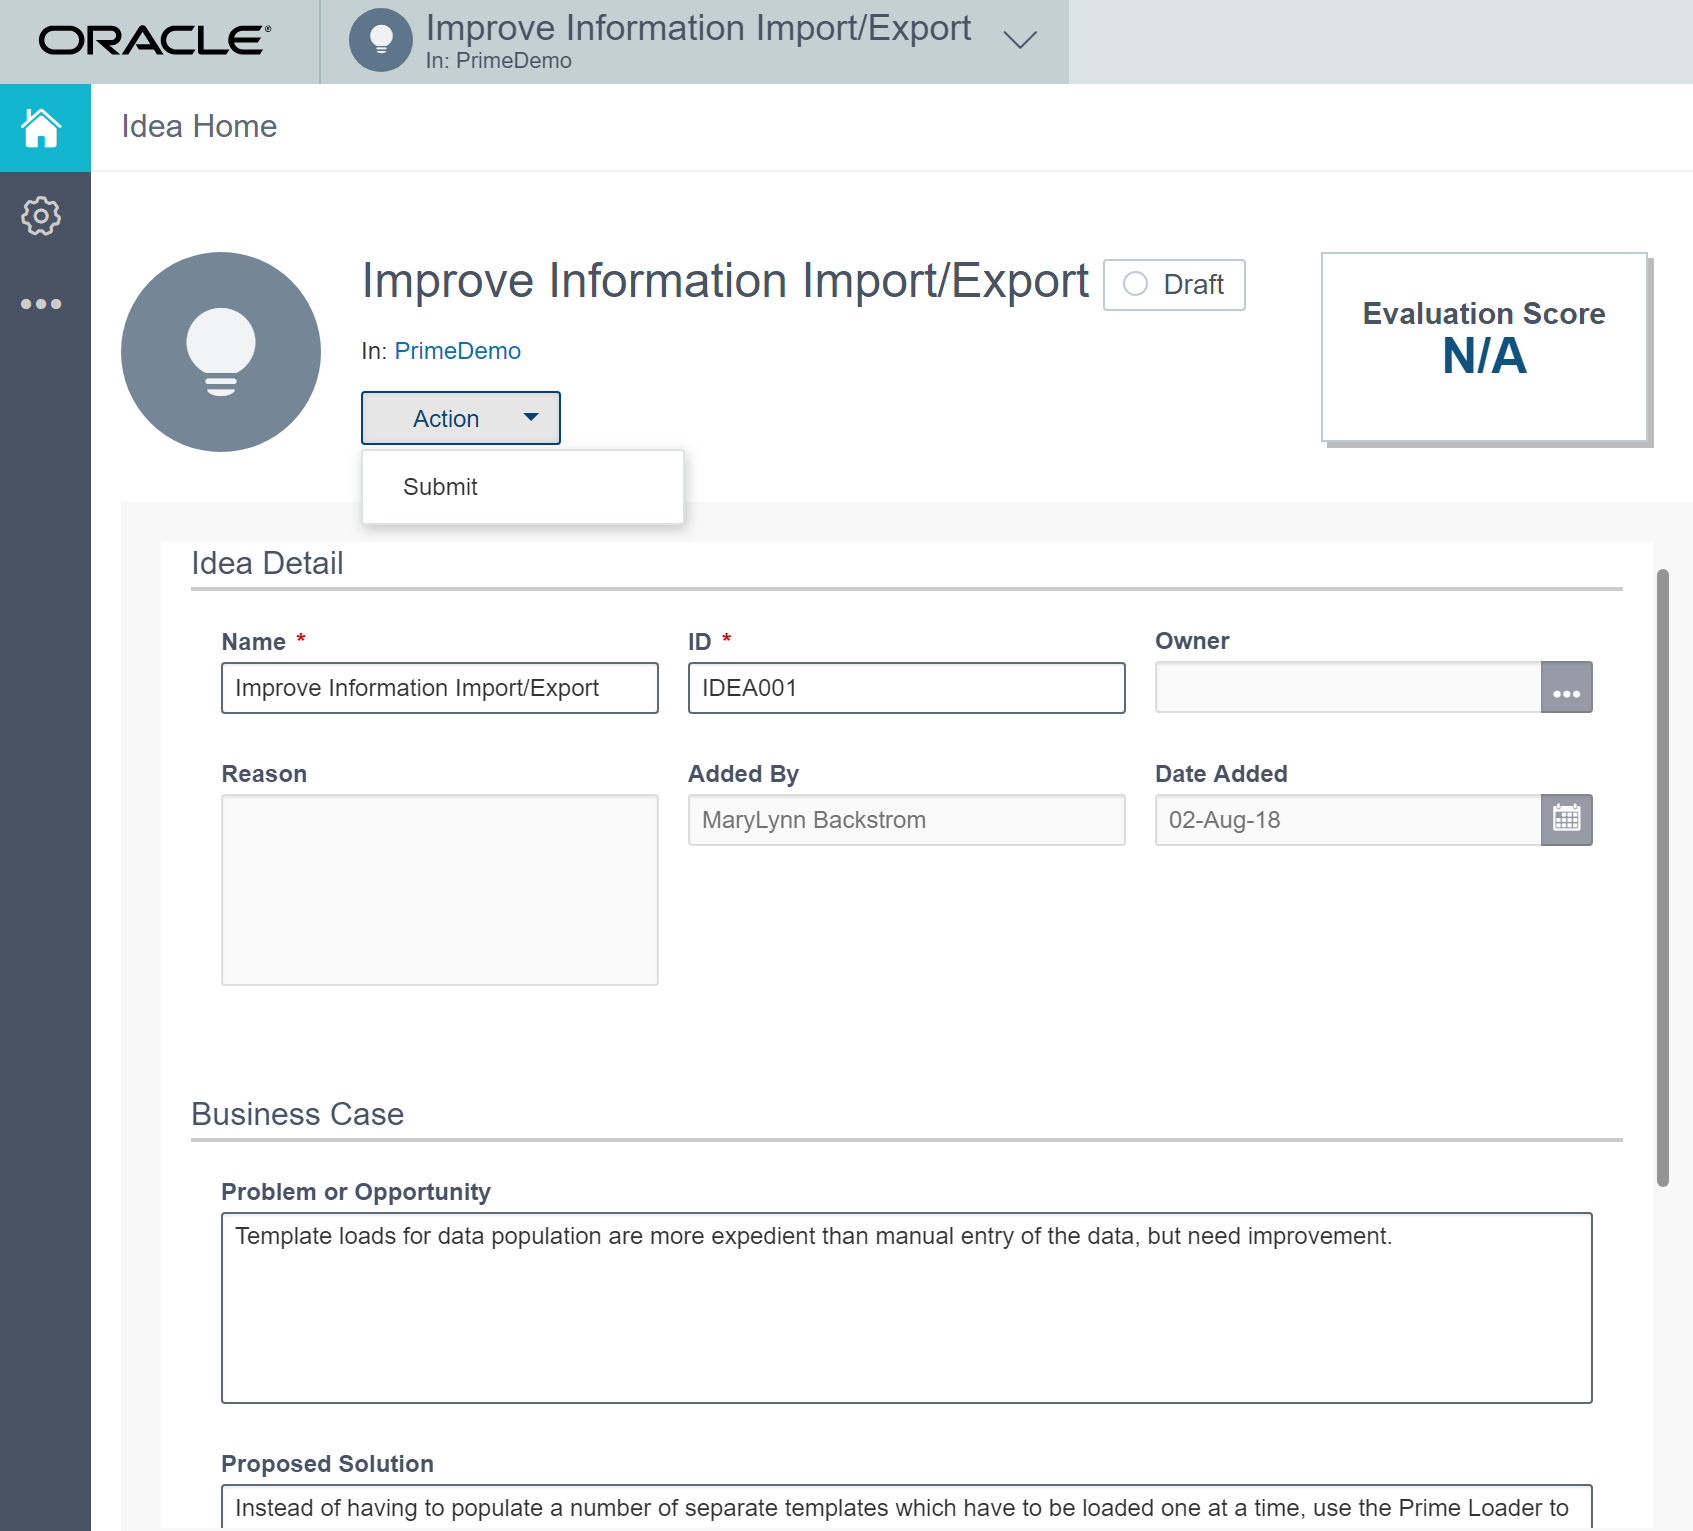The width and height of the screenshot is (1693, 1531).
Task: Open the more options sidebar icon
Action: [x=42, y=303]
